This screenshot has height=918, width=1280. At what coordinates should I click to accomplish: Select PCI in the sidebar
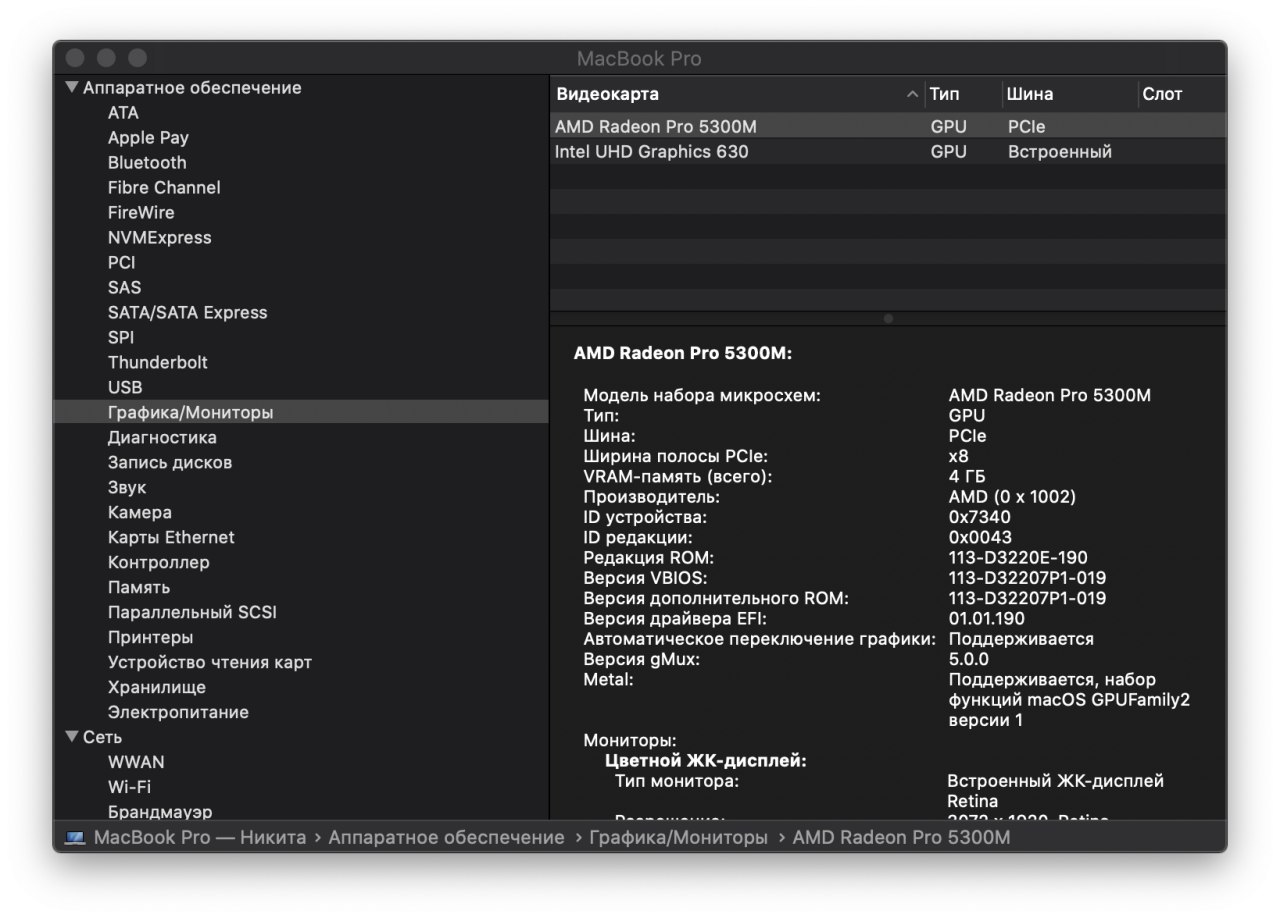coord(121,262)
